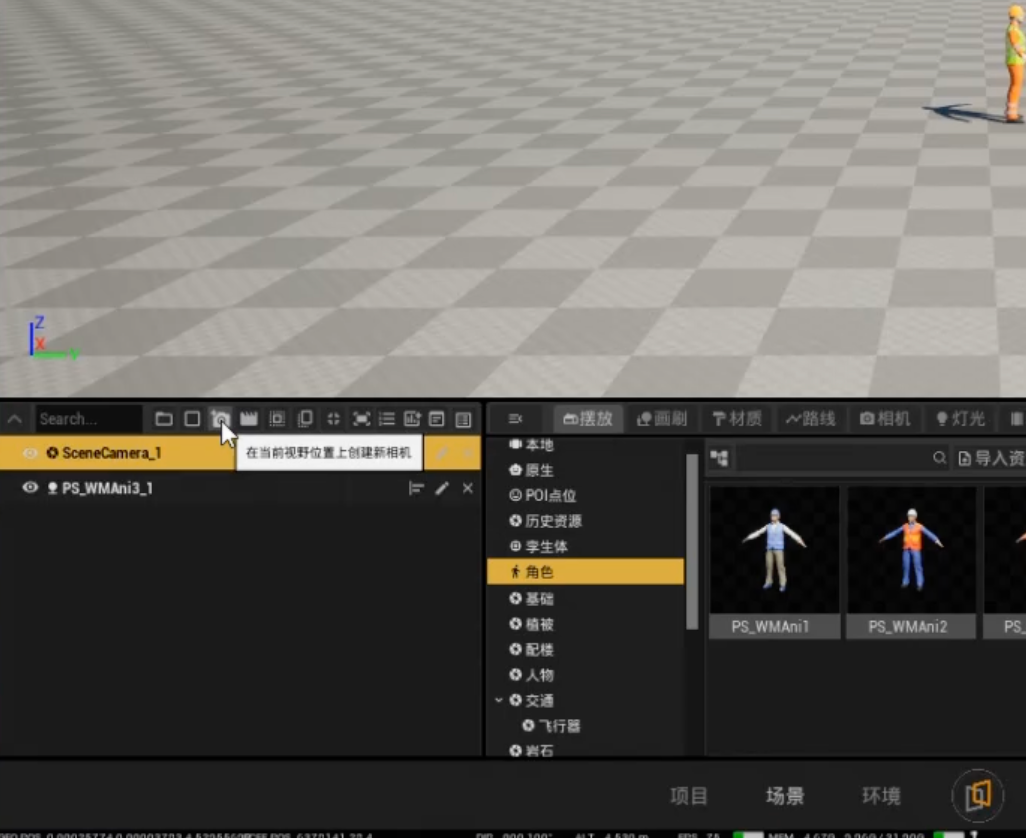Screen dimensions: 1026x838
Task: Hide the PS_WMAni3_1 object with eye icon
Action: pyautogui.click(x=30, y=487)
